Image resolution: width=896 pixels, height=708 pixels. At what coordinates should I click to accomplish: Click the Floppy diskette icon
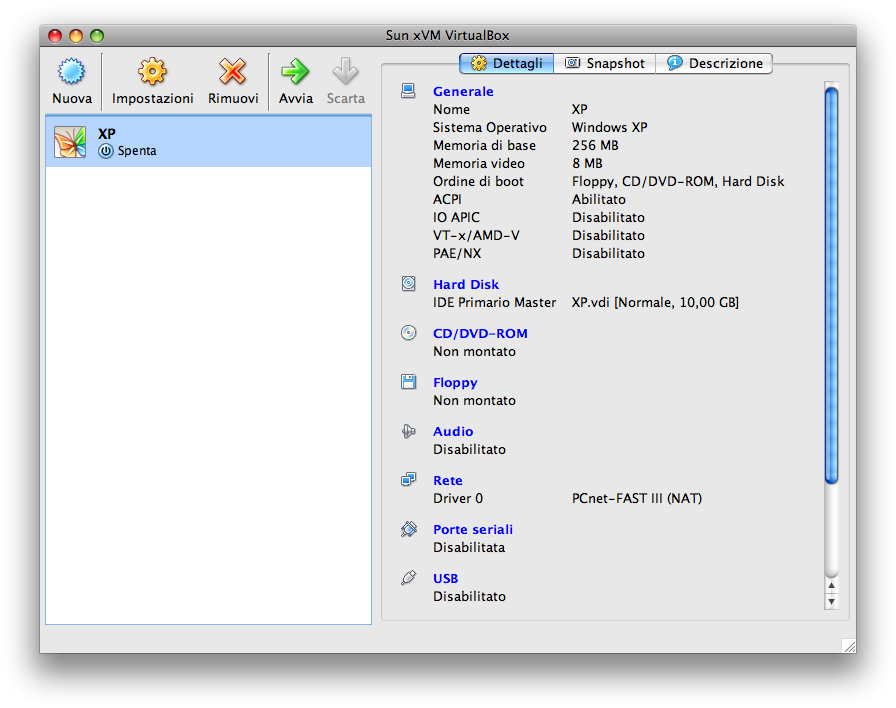point(409,382)
